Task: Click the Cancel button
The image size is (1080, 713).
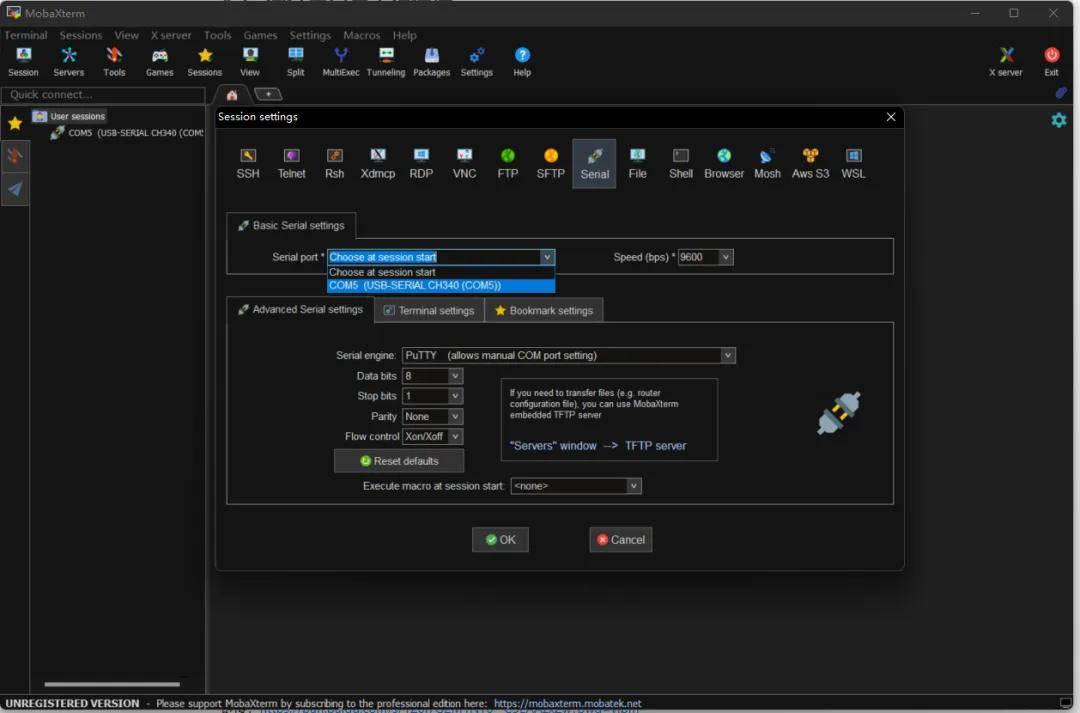Action: click(621, 539)
